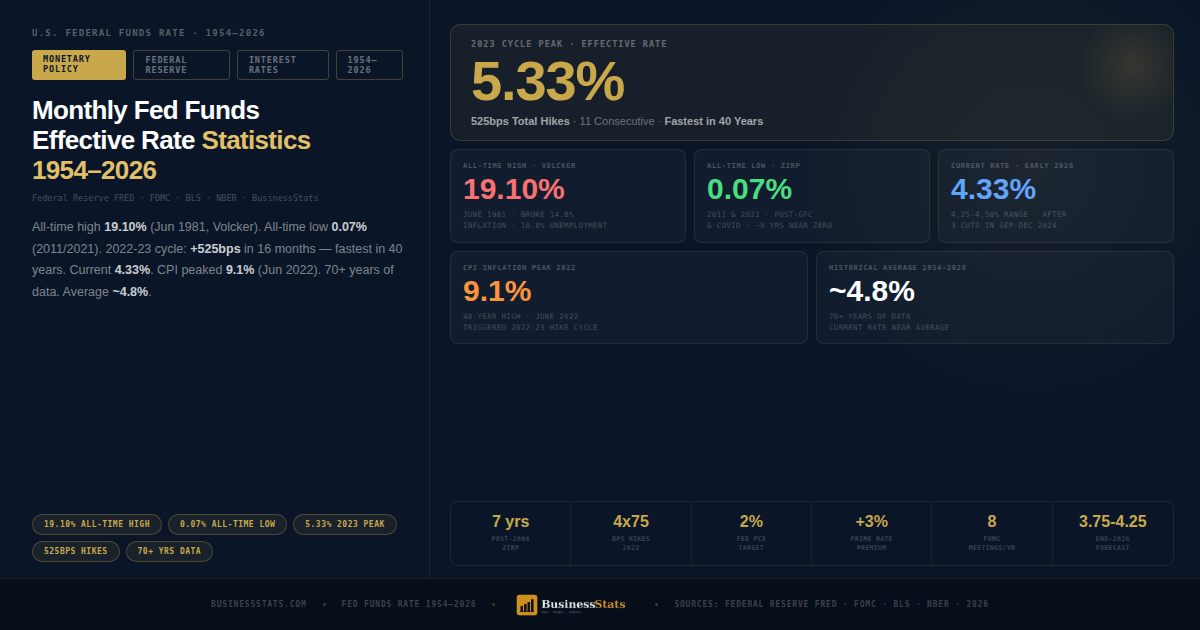Select the 2023 Cycle Peak 5.33% card

tap(812, 83)
